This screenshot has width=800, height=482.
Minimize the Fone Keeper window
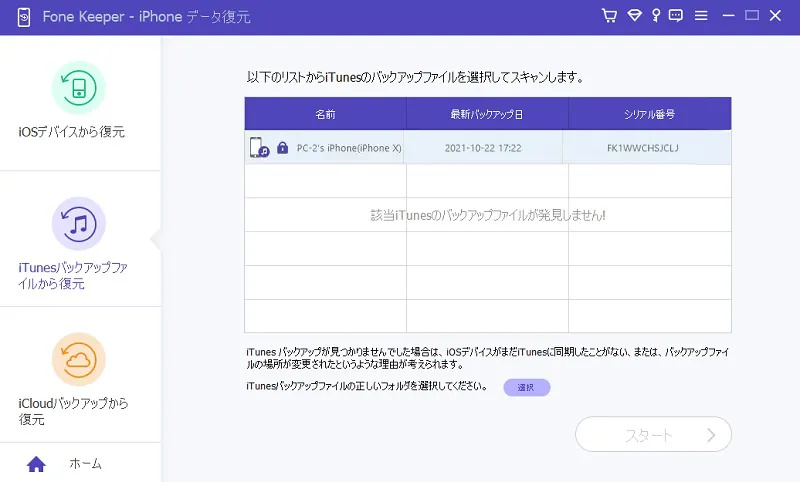(x=728, y=16)
